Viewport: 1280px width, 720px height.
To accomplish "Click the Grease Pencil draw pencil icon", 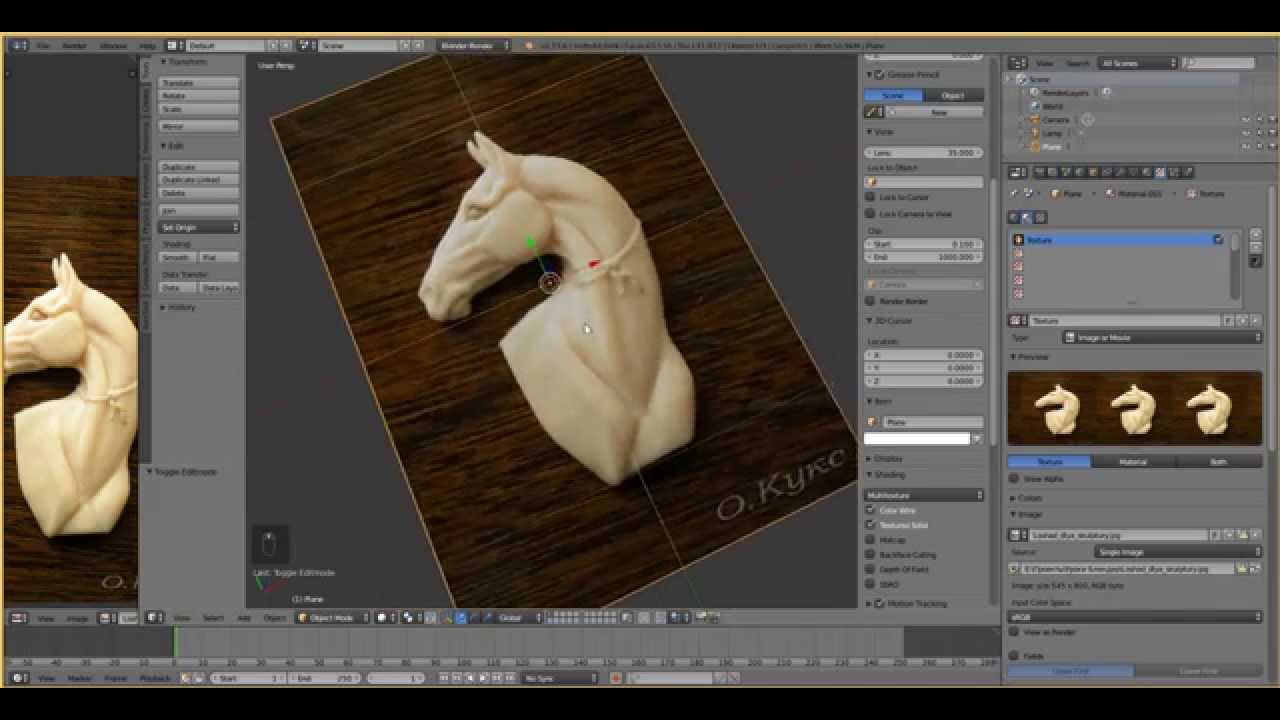I will (x=872, y=112).
